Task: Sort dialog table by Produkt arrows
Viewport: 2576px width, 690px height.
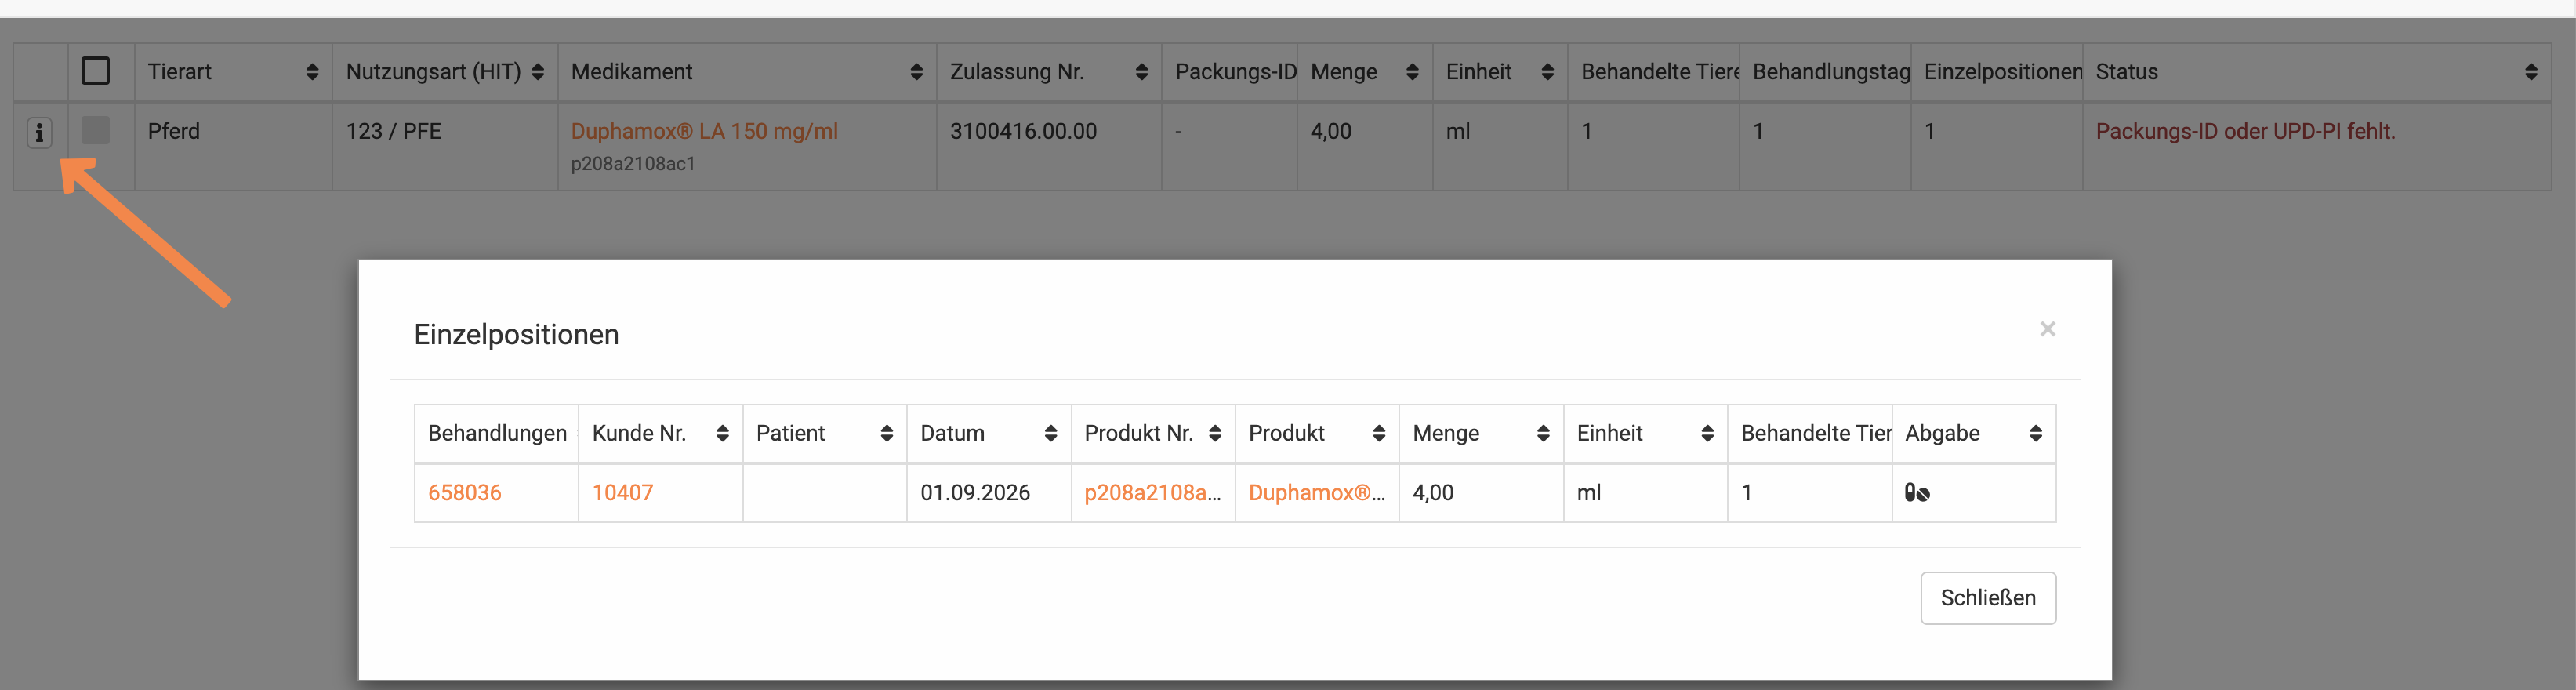Action: [1379, 433]
